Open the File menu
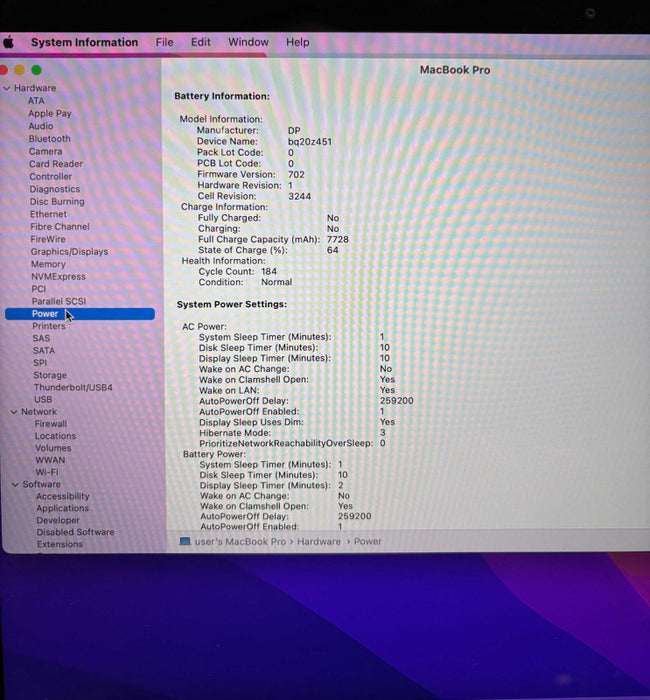 (x=164, y=42)
